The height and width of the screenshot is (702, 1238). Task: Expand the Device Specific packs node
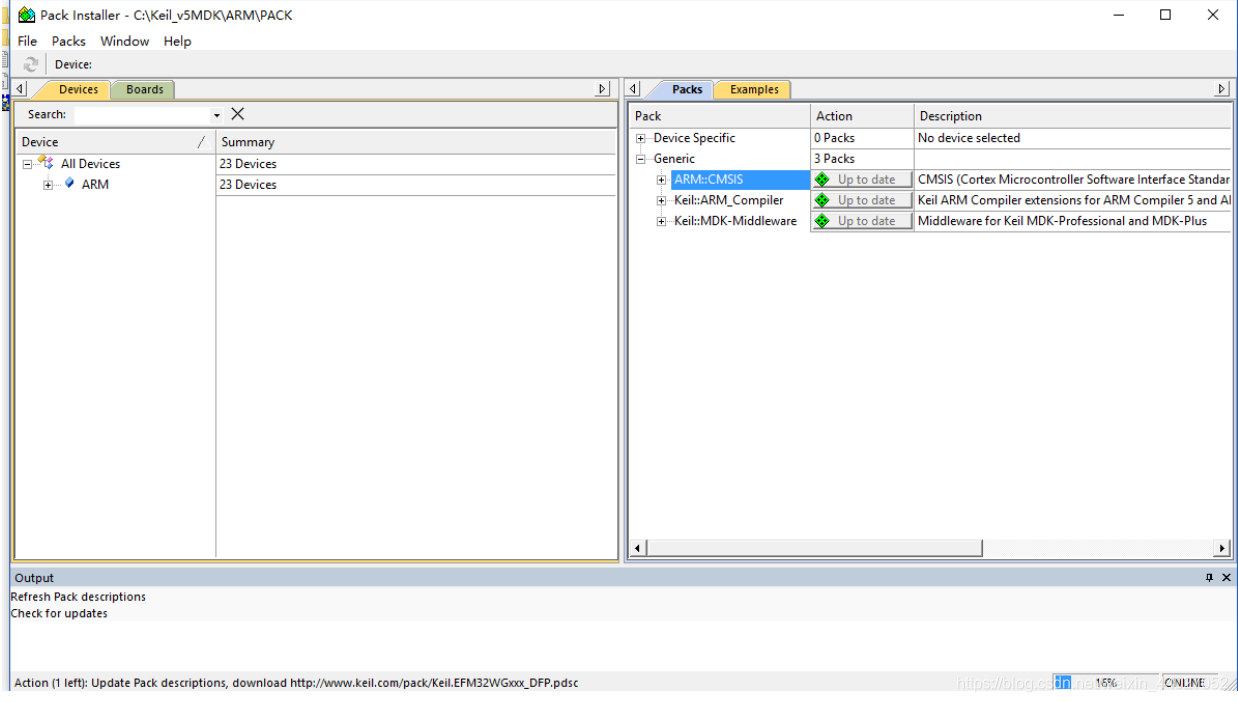click(641, 138)
